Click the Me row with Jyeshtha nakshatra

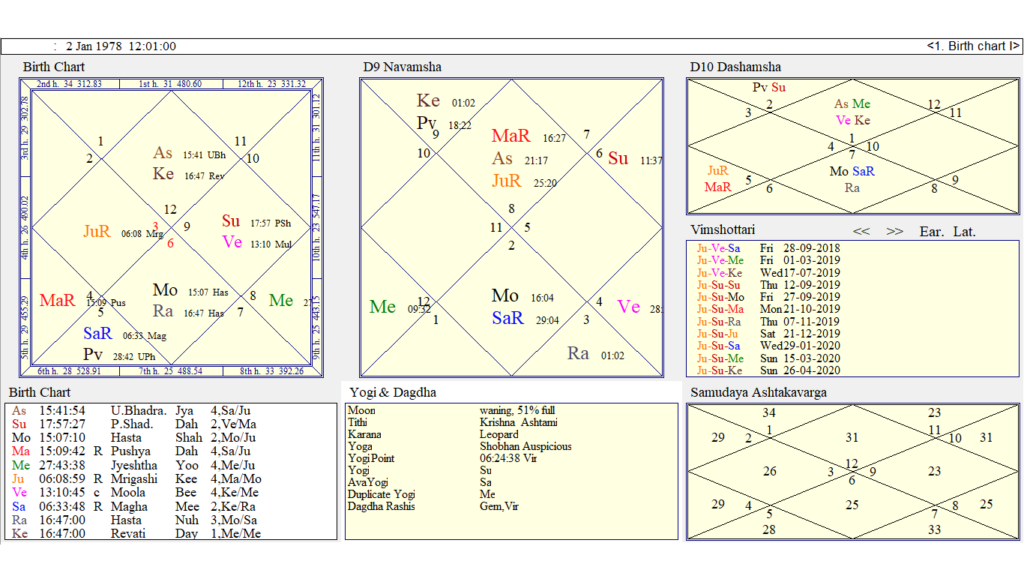(134, 465)
